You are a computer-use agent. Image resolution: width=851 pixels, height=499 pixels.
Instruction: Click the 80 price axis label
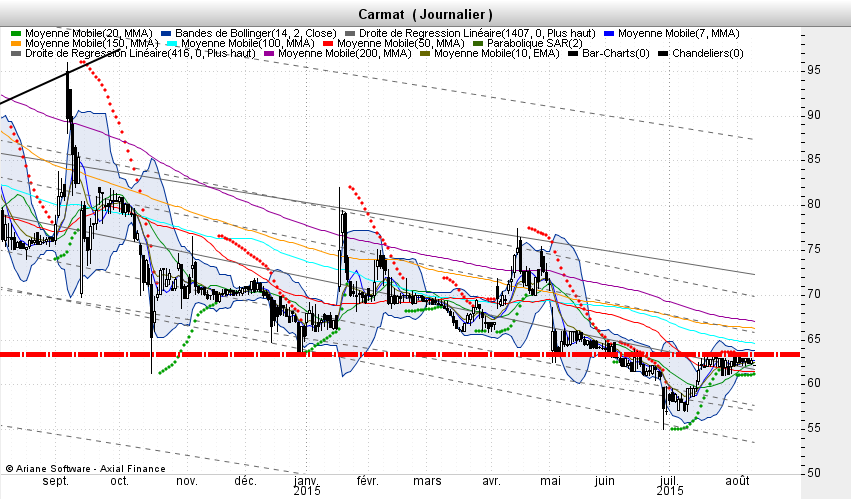[814, 205]
